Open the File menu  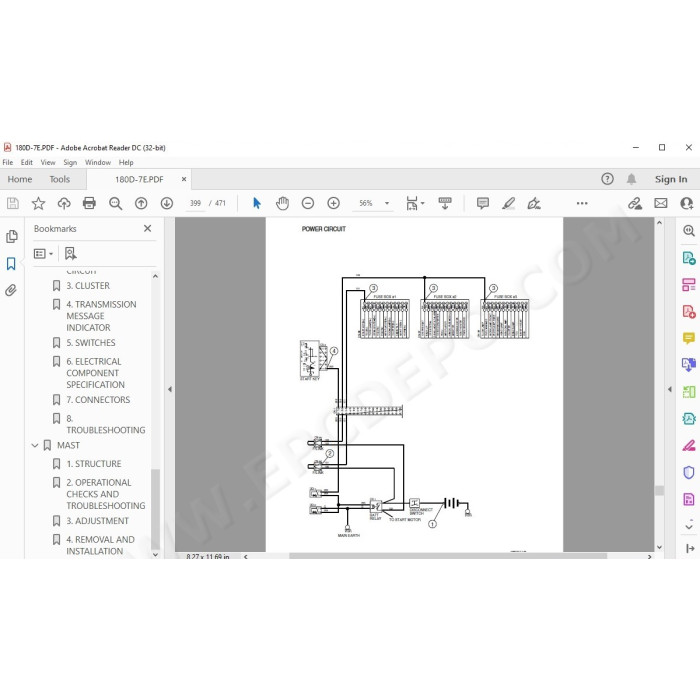tap(8, 162)
